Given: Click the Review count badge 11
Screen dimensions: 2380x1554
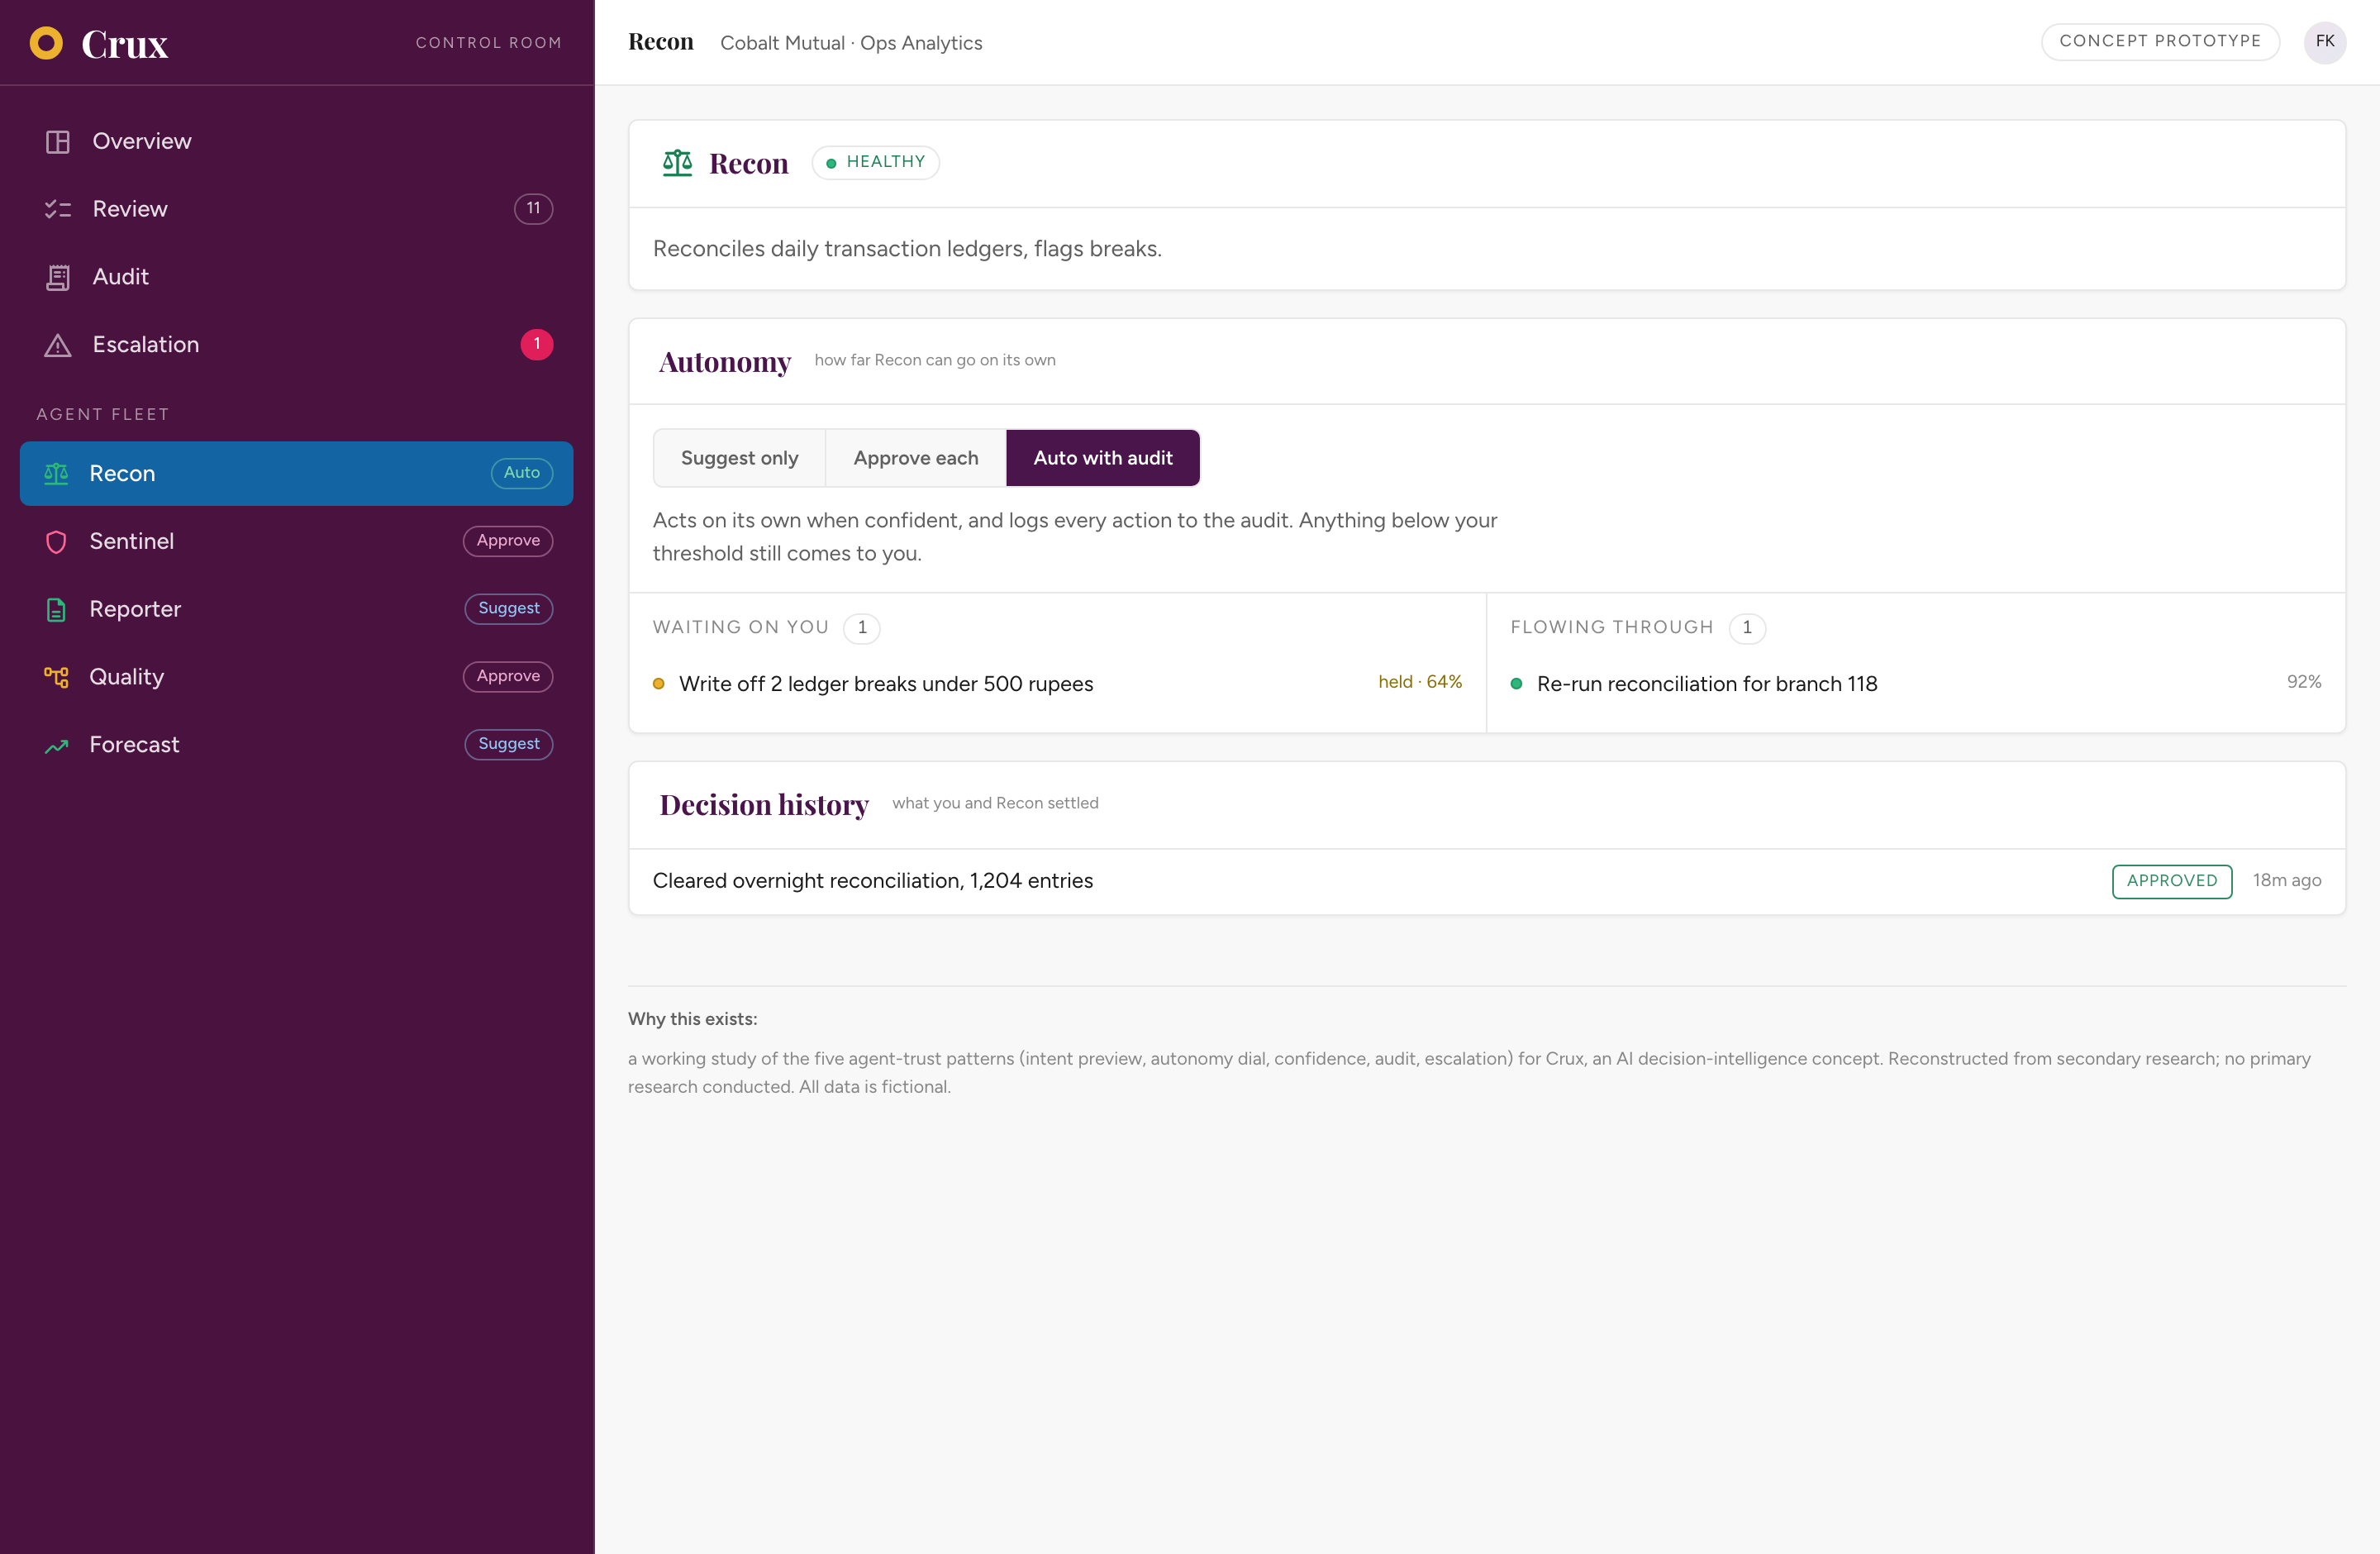Looking at the screenshot, I should click(x=533, y=209).
